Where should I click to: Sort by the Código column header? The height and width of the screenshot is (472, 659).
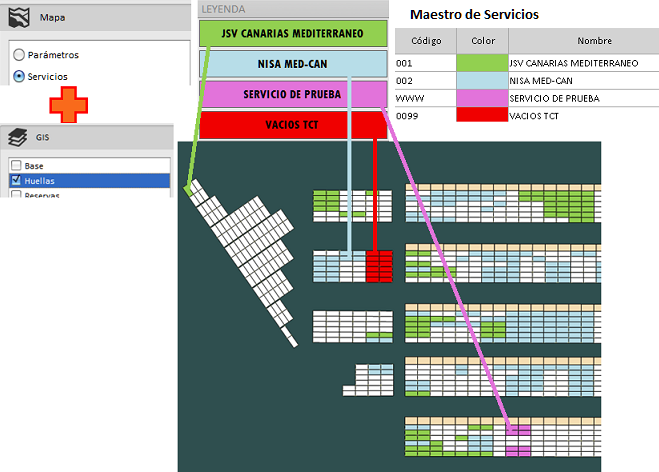click(x=426, y=40)
